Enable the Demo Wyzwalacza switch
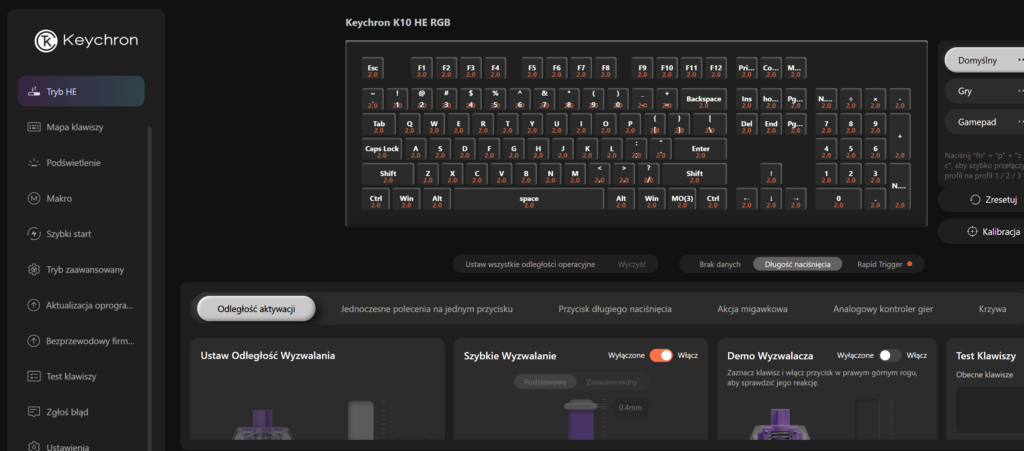This screenshot has width=1024, height=451. [889, 355]
